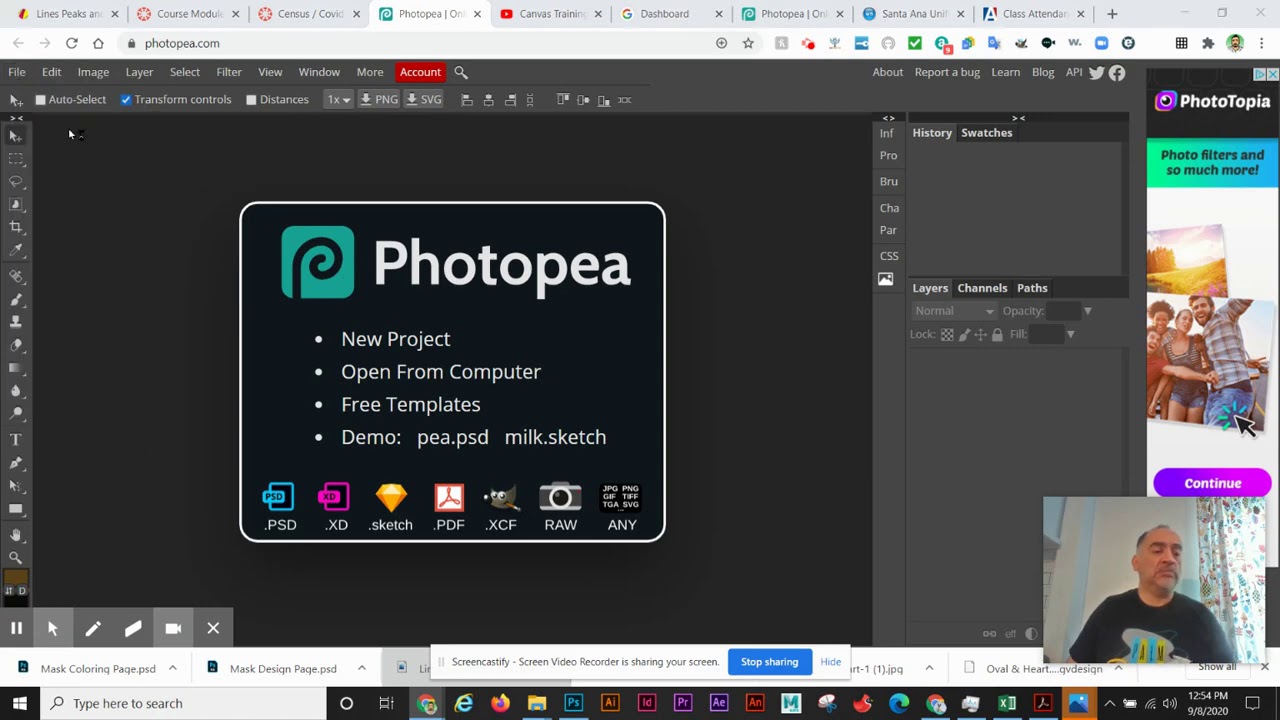
Task: Open the Layer menu
Action: (139, 72)
